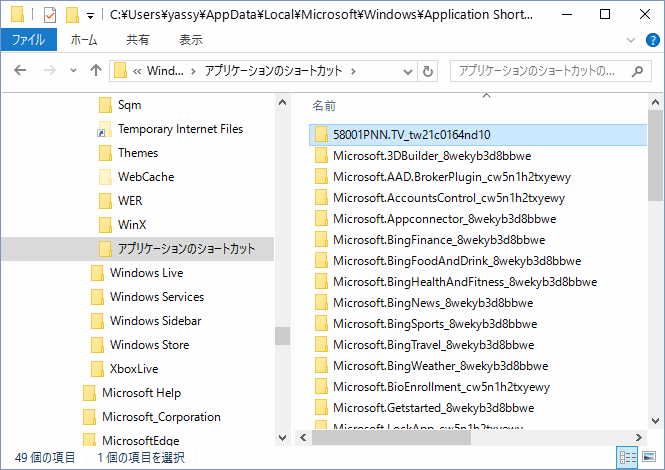The image size is (665, 470).
Task: Open the recent locations dropdown
Action: click(73, 71)
